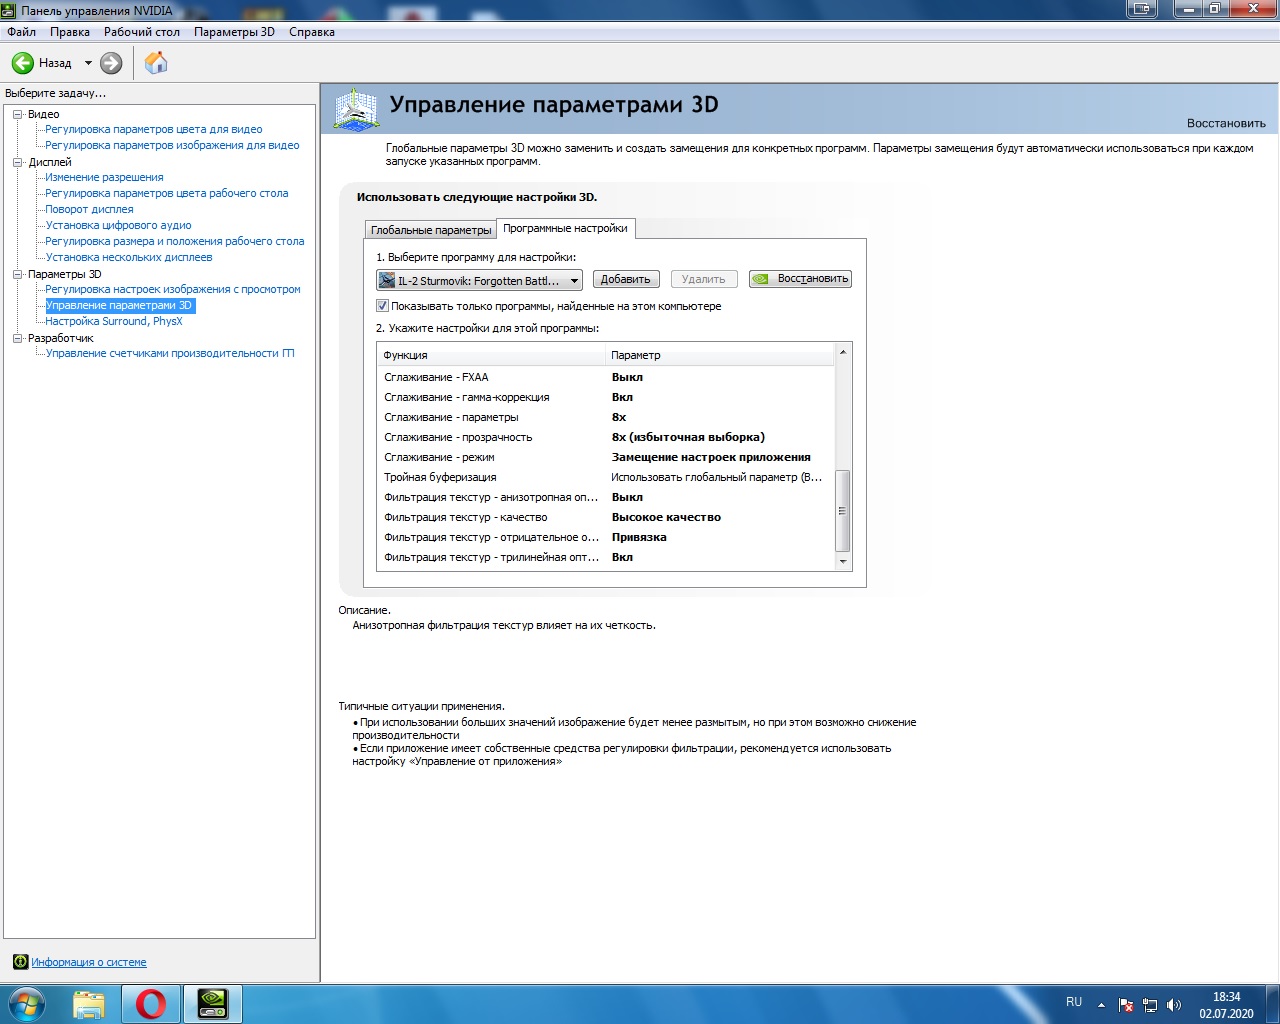Click the NVIDIA icon beside Информация о системе

pos(20,962)
